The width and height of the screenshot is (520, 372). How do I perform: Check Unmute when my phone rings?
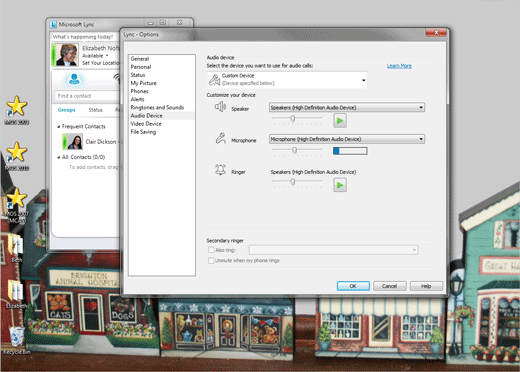tap(211, 260)
